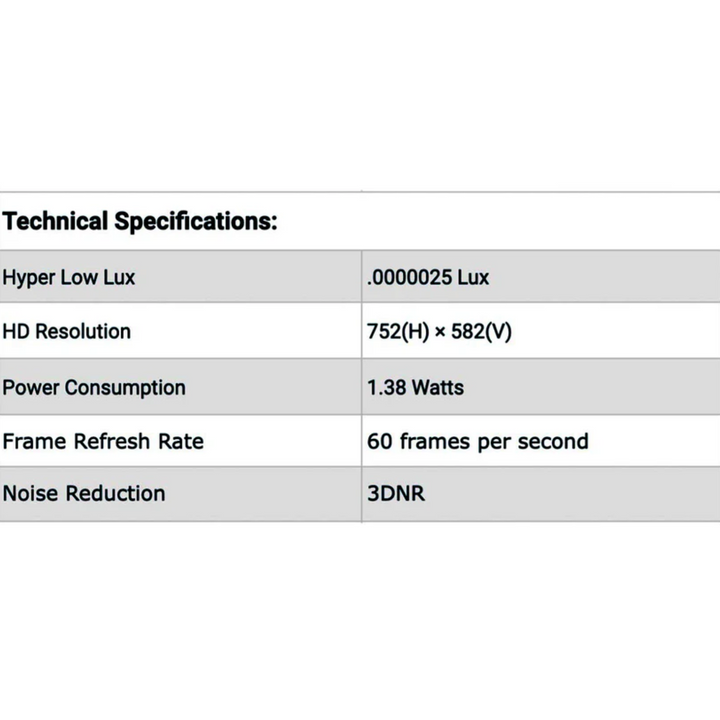Click the word Watts in the power row
Screen dimensions: 720x720
436,387
